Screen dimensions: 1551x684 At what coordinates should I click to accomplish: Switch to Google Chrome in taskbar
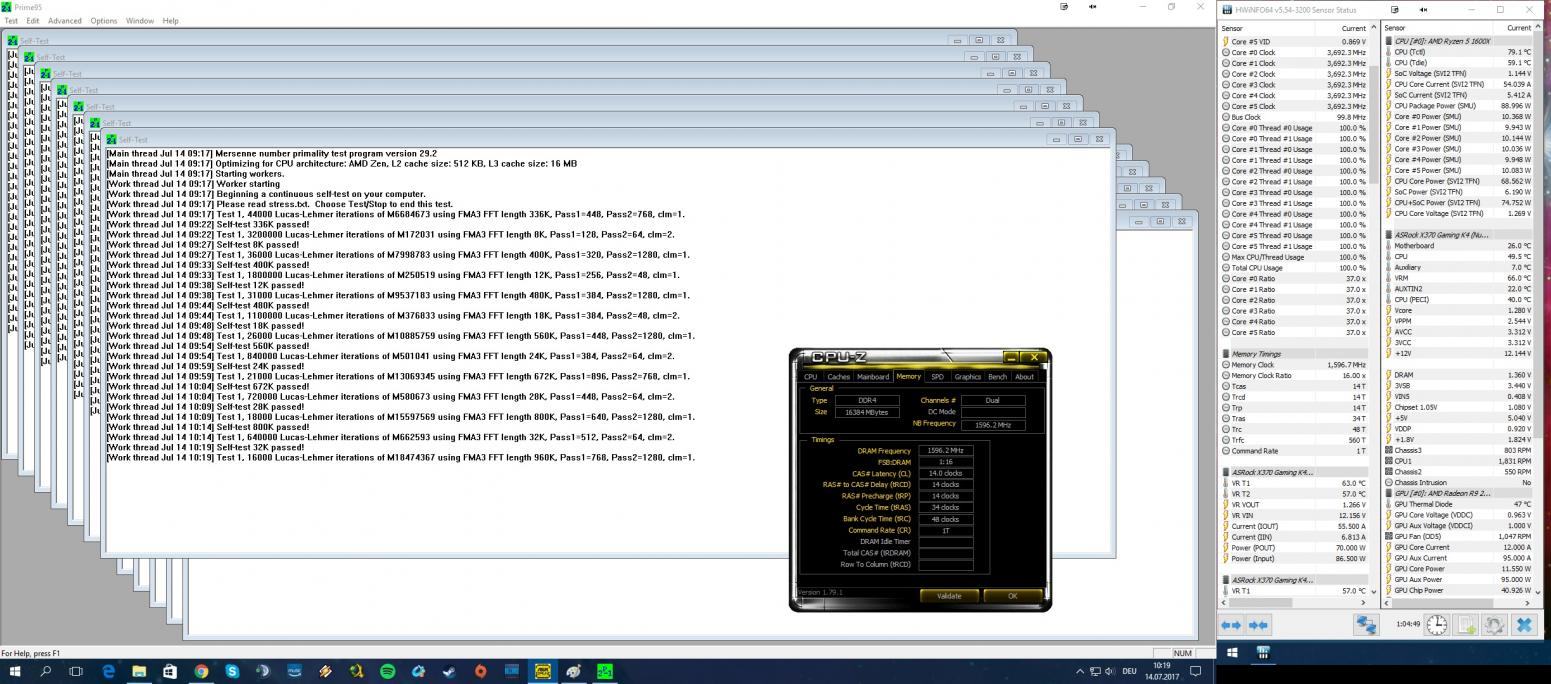(201, 671)
